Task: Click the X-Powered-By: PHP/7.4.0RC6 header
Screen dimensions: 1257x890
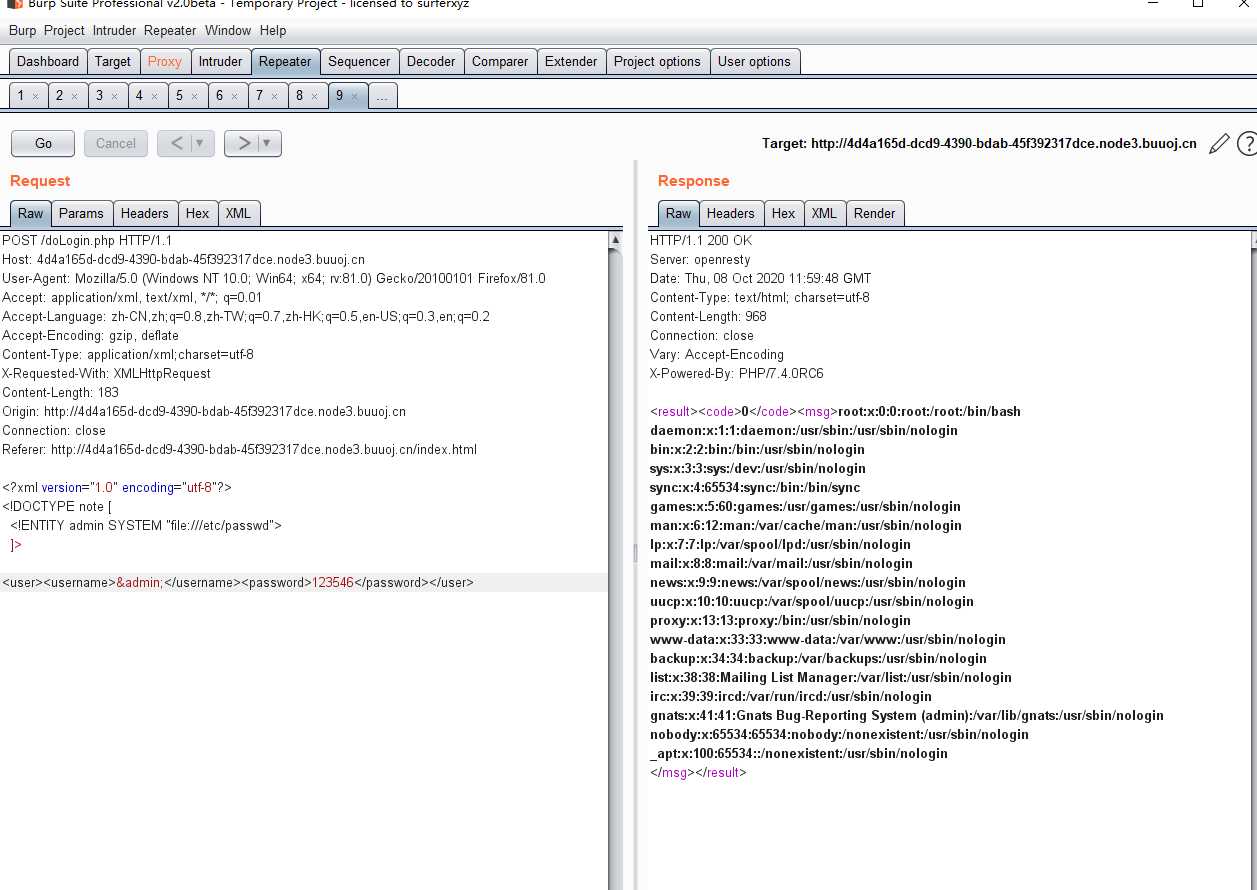Action: click(737, 374)
